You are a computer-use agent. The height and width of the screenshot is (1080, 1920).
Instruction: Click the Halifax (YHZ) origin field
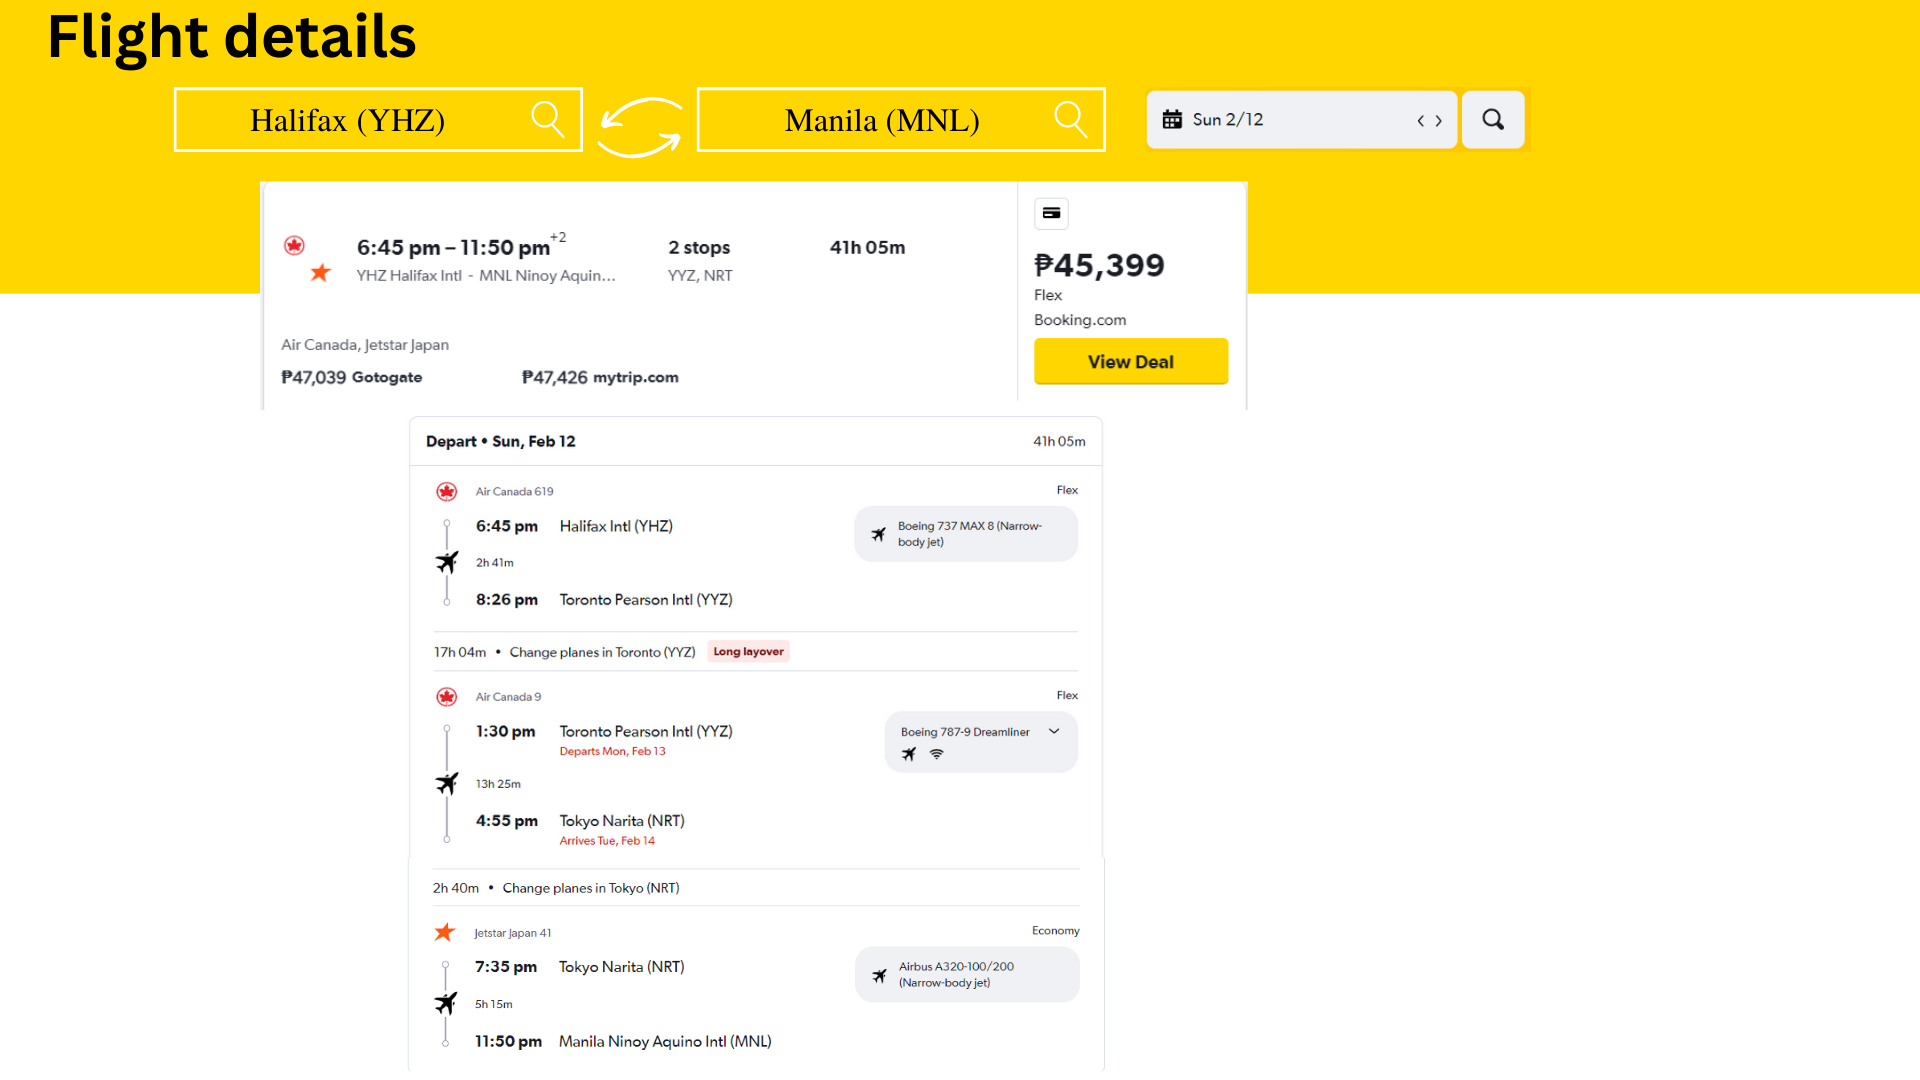click(x=348, y=120)
